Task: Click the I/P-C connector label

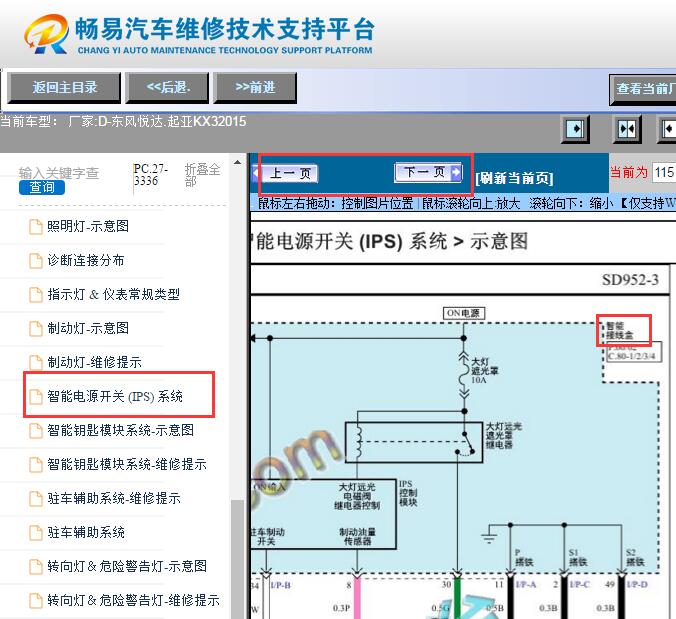Action: coord(579,585)
